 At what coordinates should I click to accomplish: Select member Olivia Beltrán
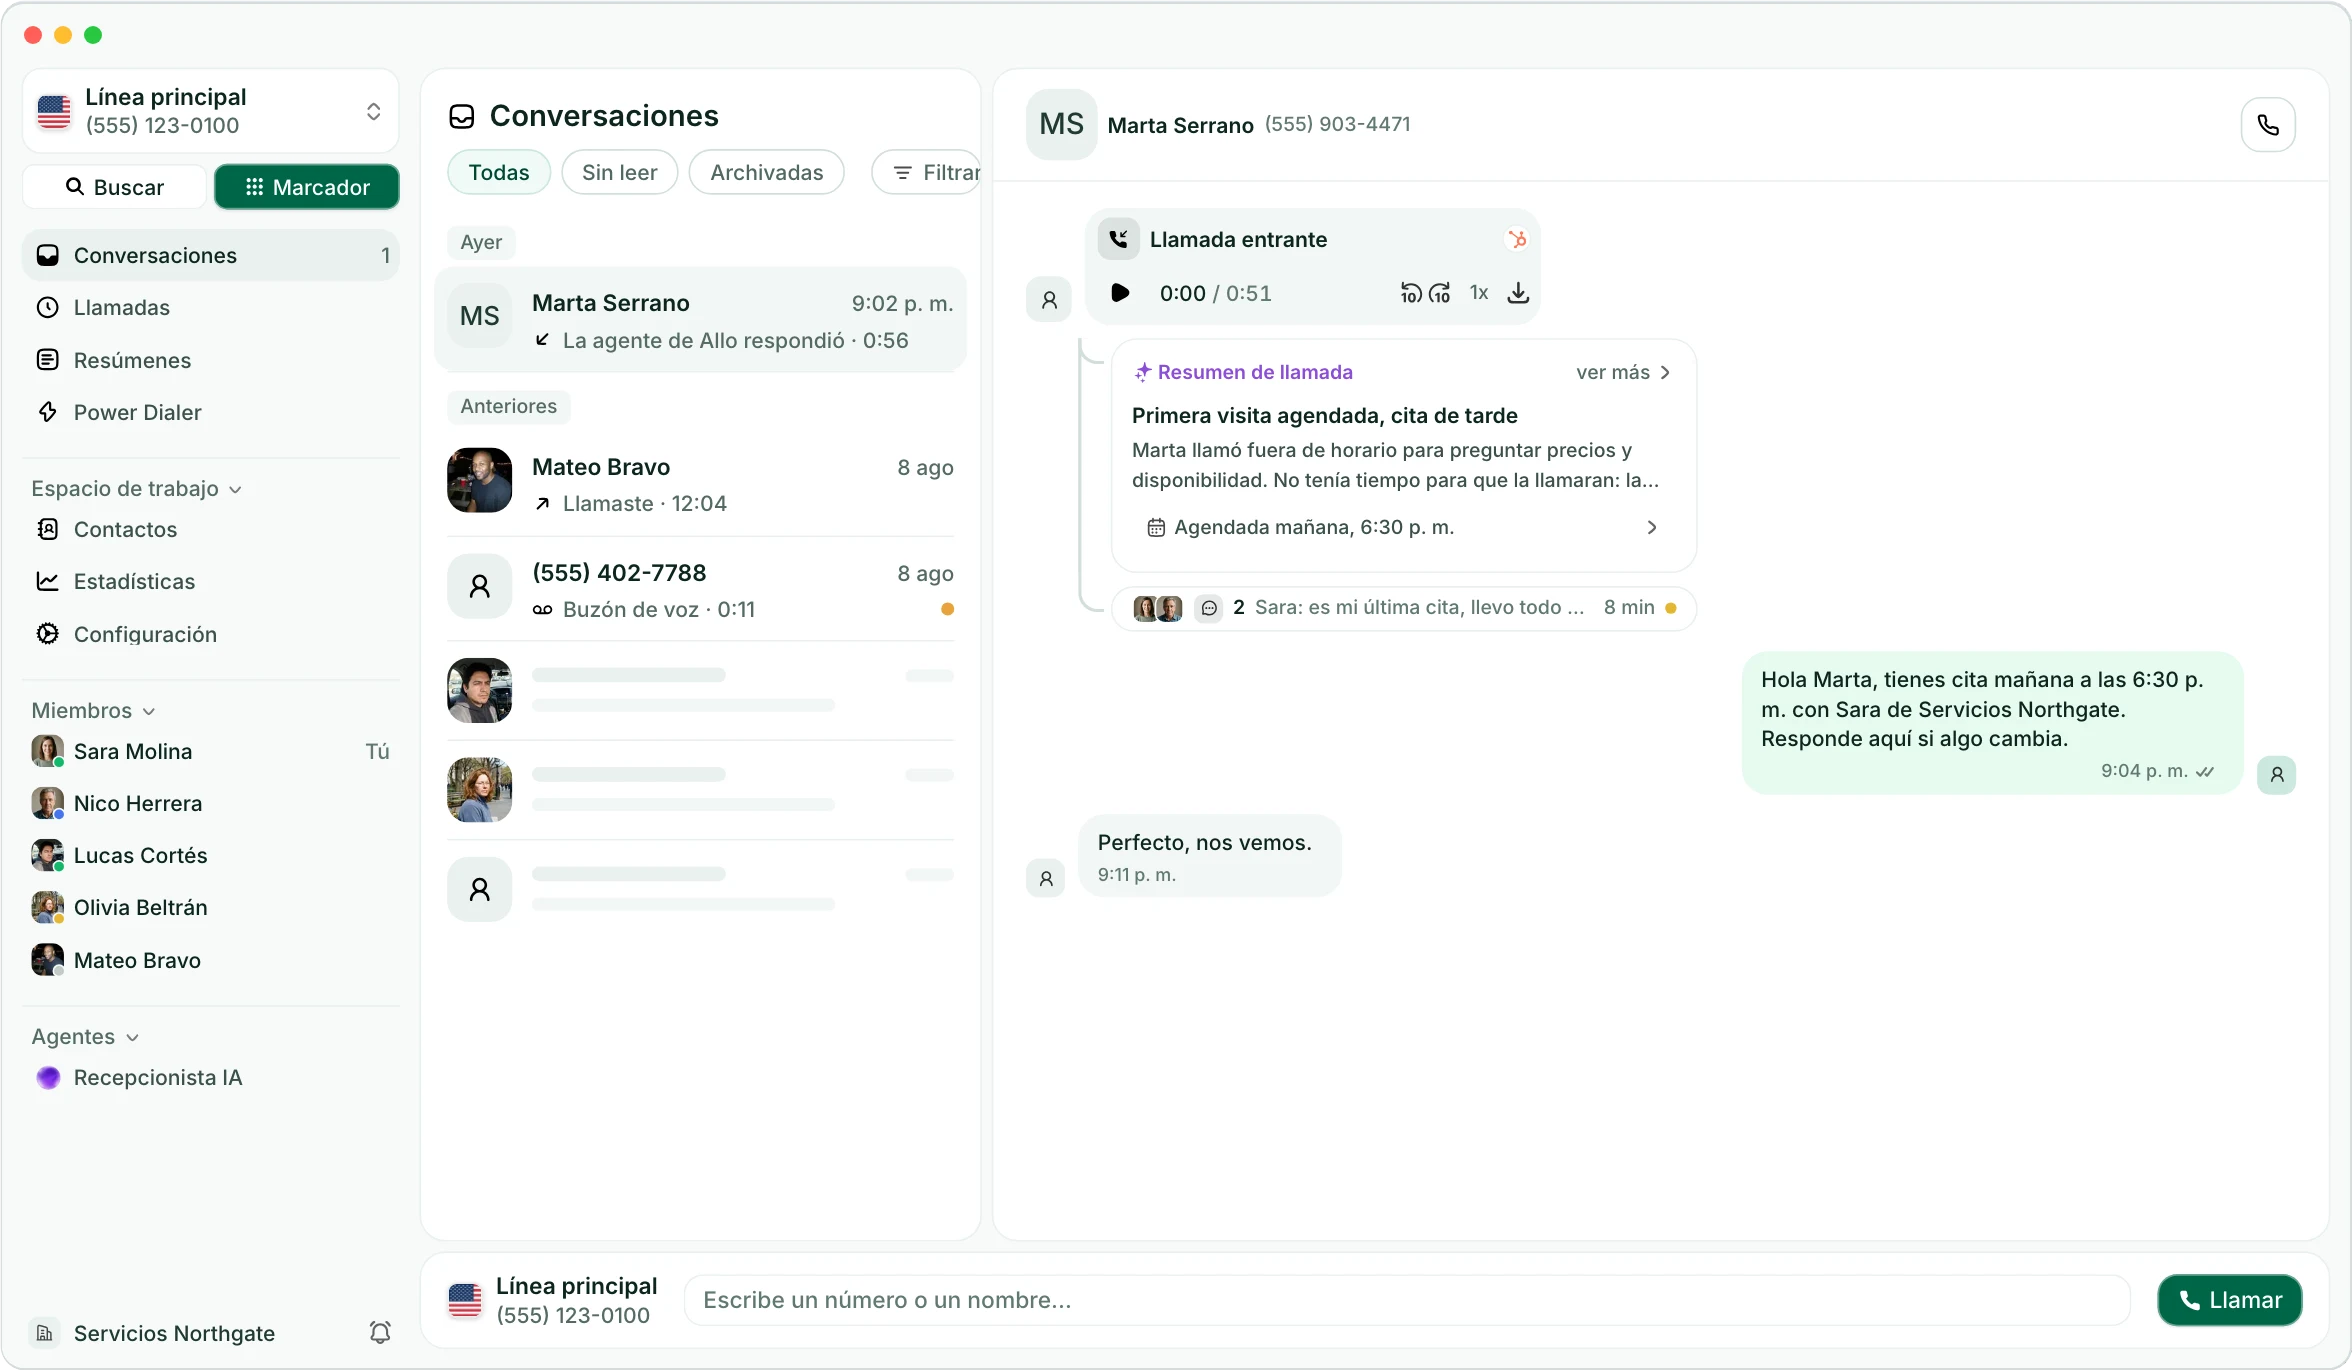point(210,907)
